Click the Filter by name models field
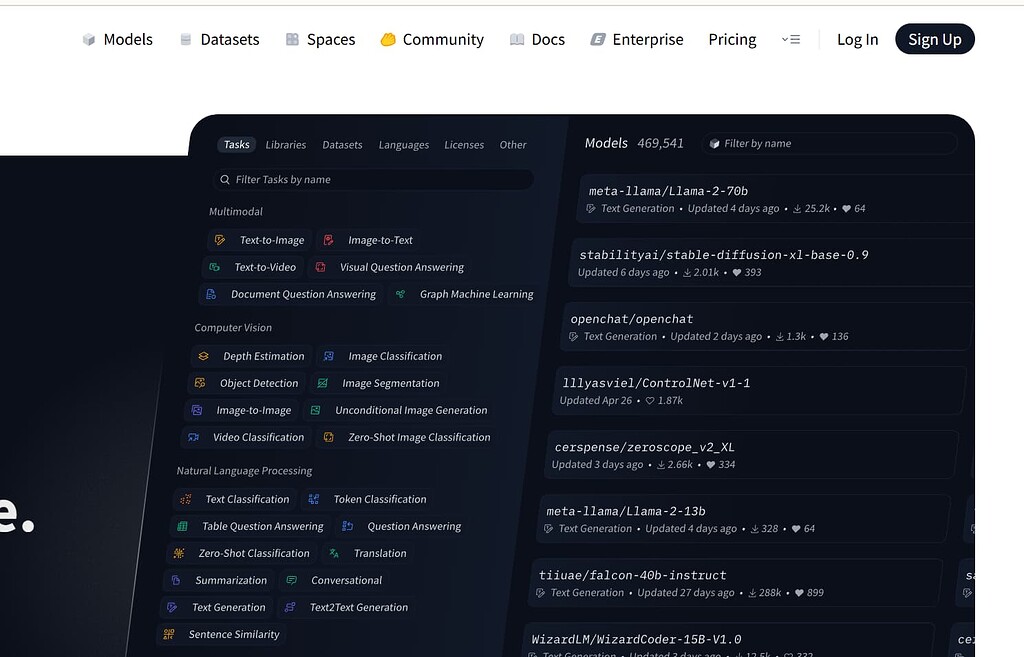 [x=829, y=144]
